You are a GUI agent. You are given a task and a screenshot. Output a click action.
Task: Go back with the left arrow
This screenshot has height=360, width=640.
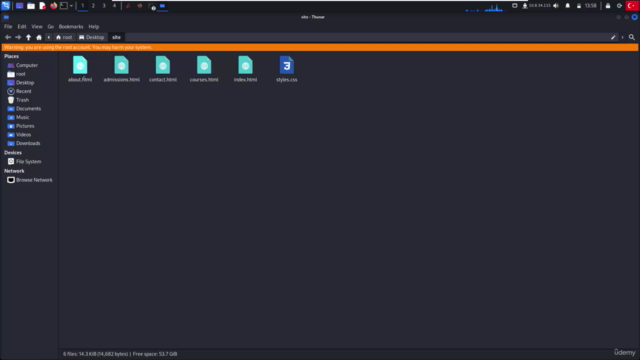(8, 37)
